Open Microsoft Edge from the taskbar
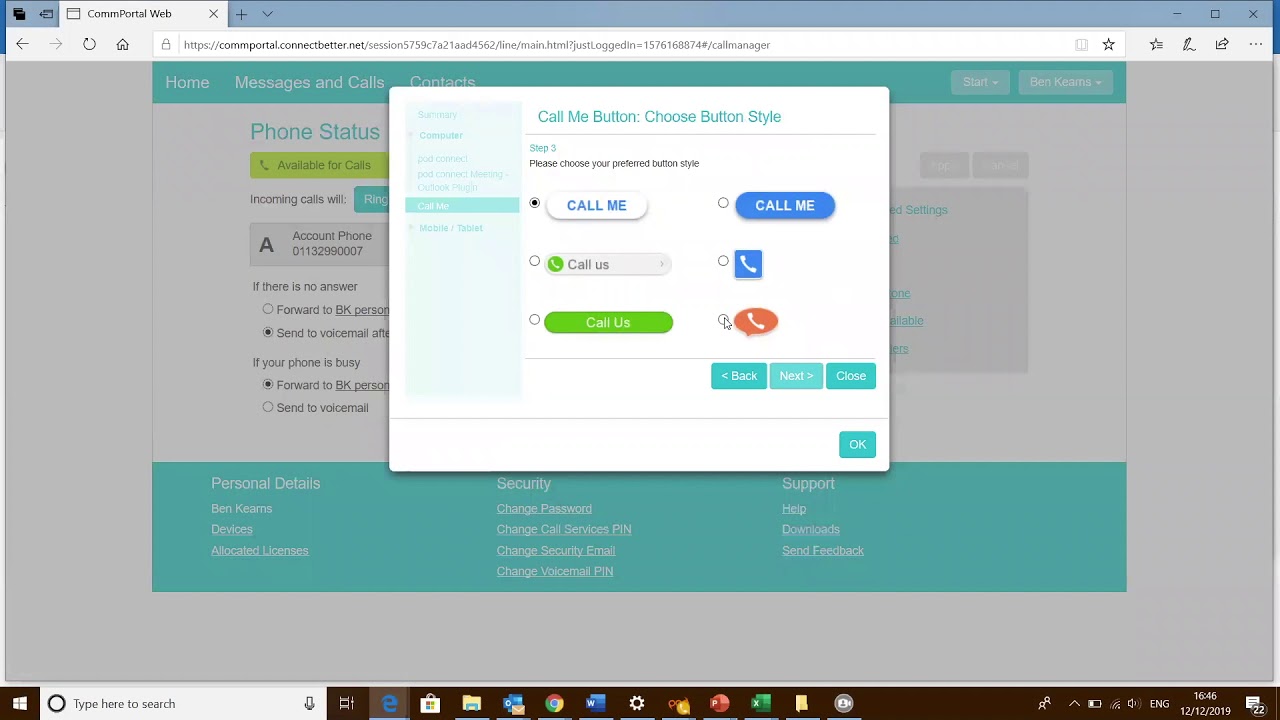The height and width of the screenshot is (720, 1280). (x=389, y=704)
